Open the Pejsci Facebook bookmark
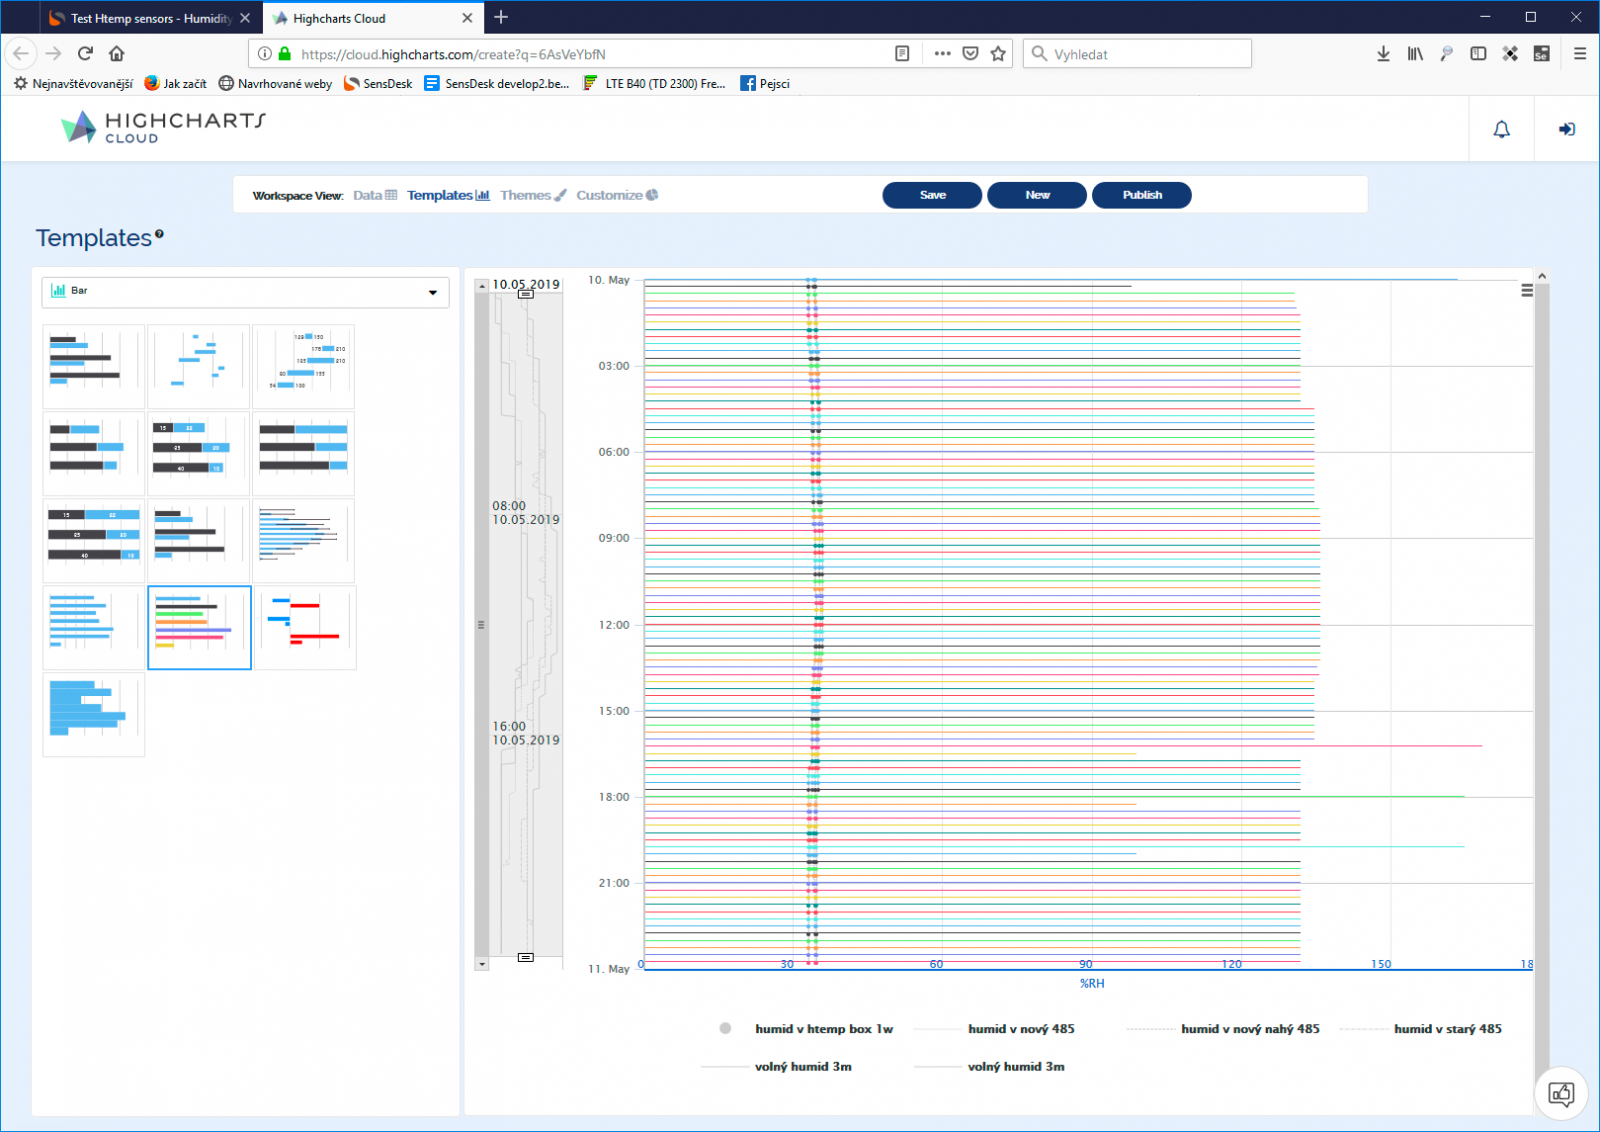The height and width of the screenshot is (1132, 1600). 765,83
